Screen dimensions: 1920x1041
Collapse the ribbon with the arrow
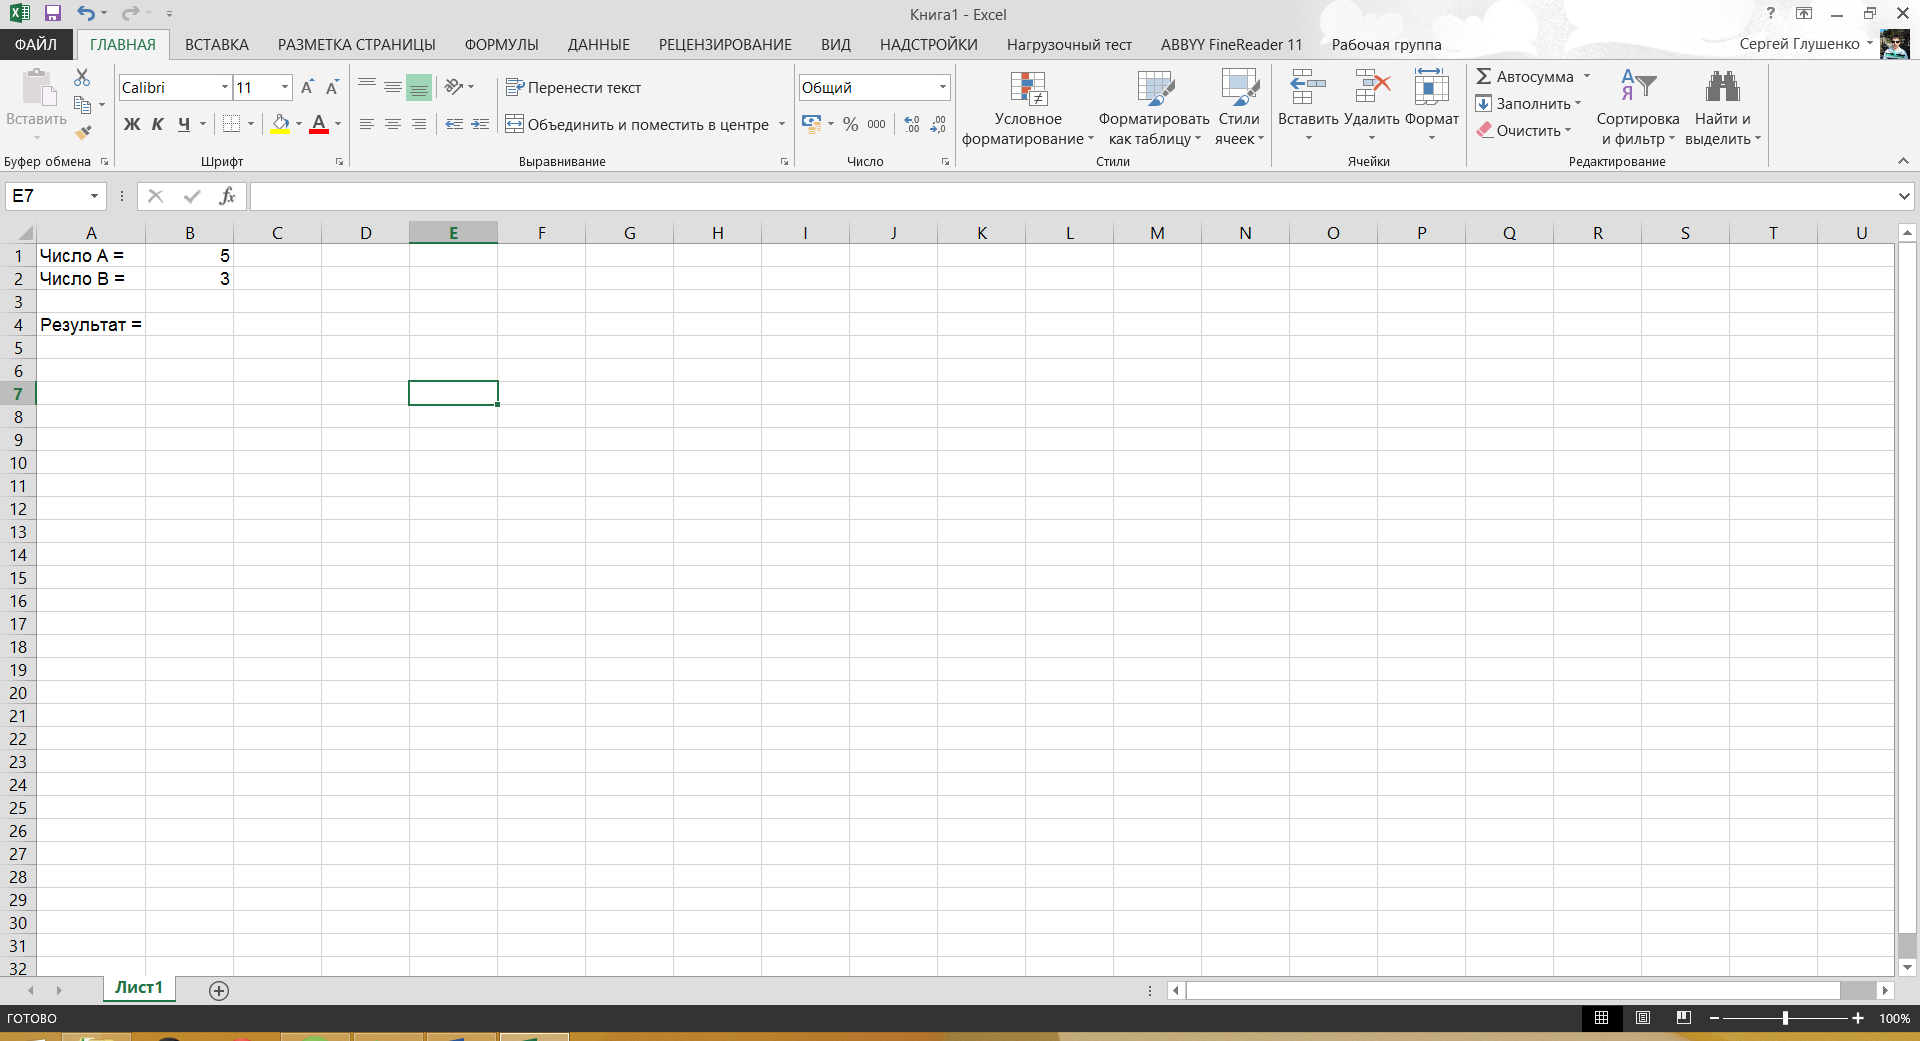(1903, 161)
